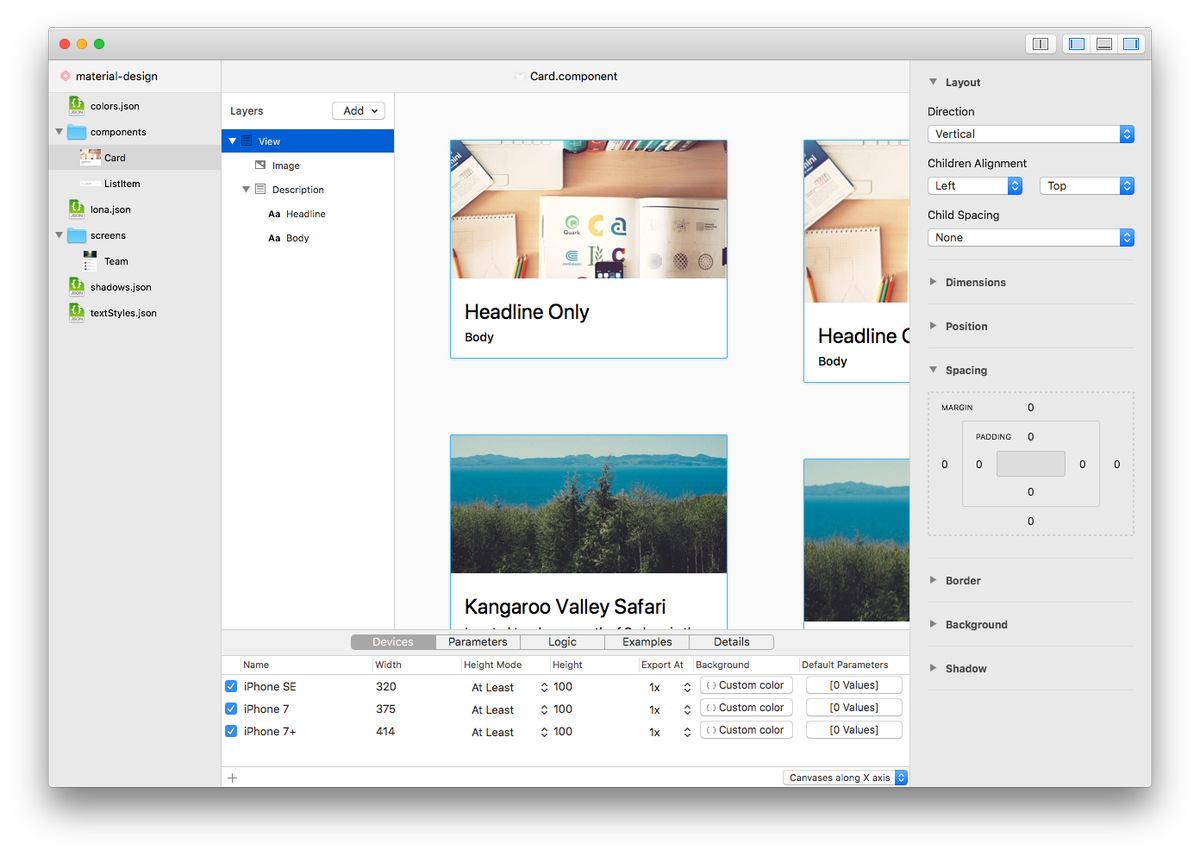Viewport: 1200px width, 856px height.
Task: Collapse the View layer disclosure triangle
Action: (x=232, y=141)
